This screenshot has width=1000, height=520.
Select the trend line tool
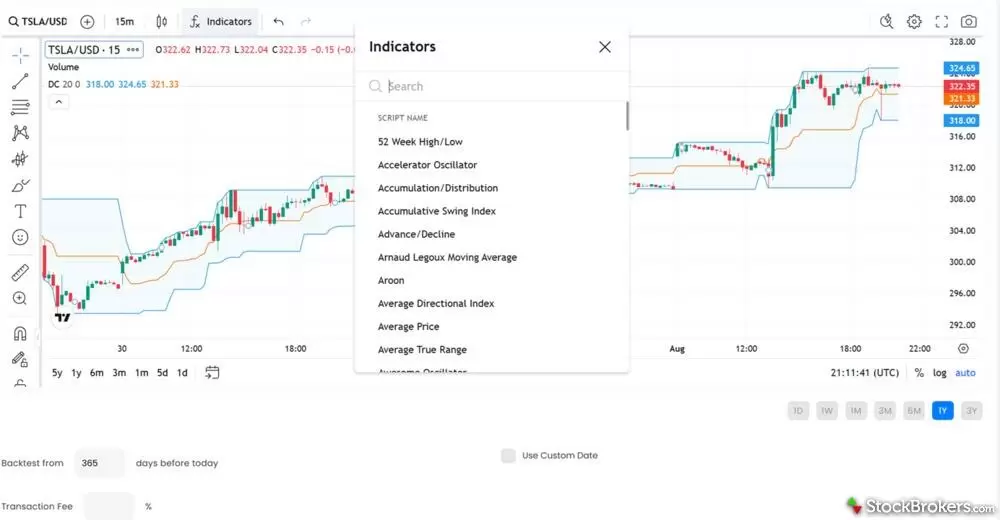tap(20, 81)
